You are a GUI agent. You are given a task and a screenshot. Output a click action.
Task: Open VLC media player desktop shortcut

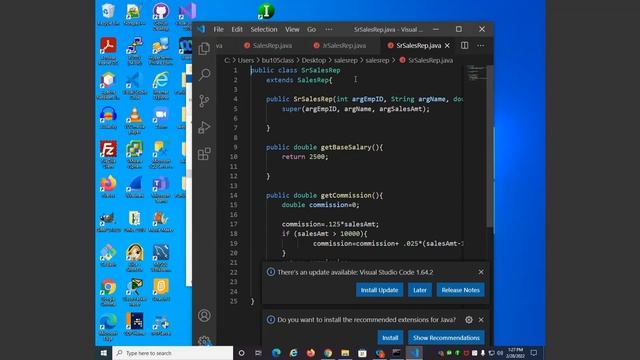click(x=135, y=121)
